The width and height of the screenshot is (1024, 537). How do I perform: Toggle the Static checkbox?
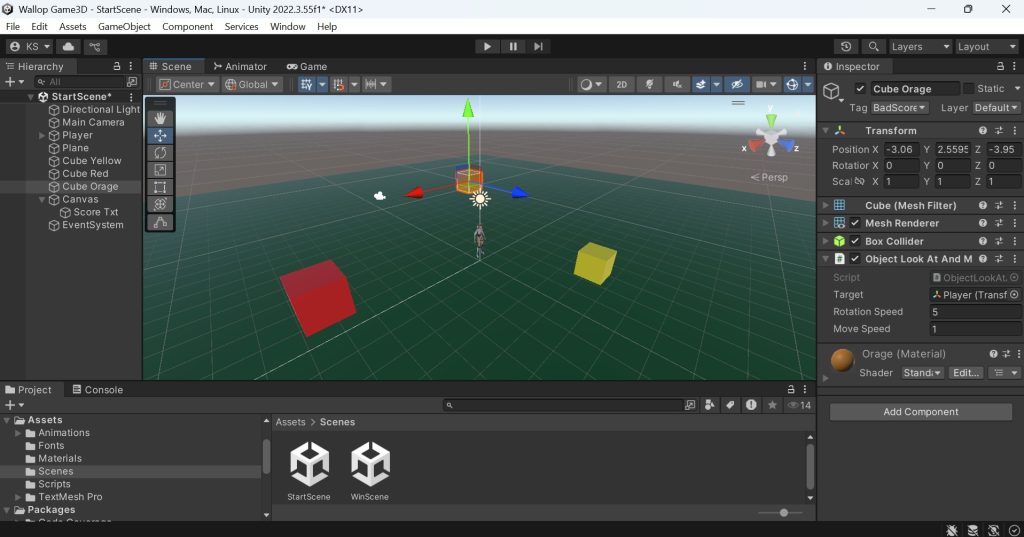(x=968, y=89)
